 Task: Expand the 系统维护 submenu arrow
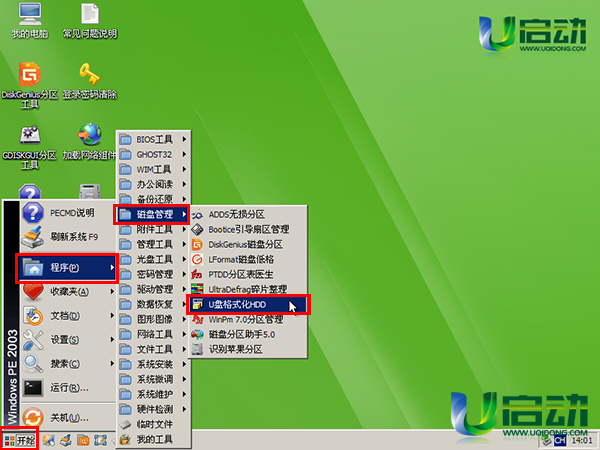[x=184, y=394]
